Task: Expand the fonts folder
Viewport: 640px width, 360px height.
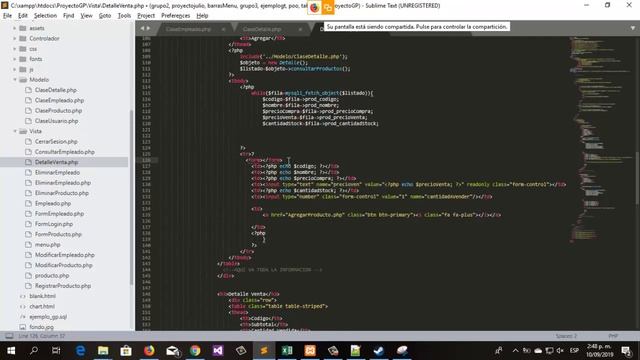Action: 15,59
